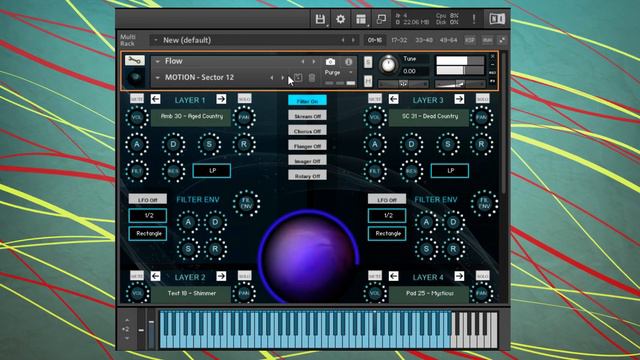Click Layer 3 next sound arrow
The image size is (640, 360).
pyautogui.click(x=459, y=99)
